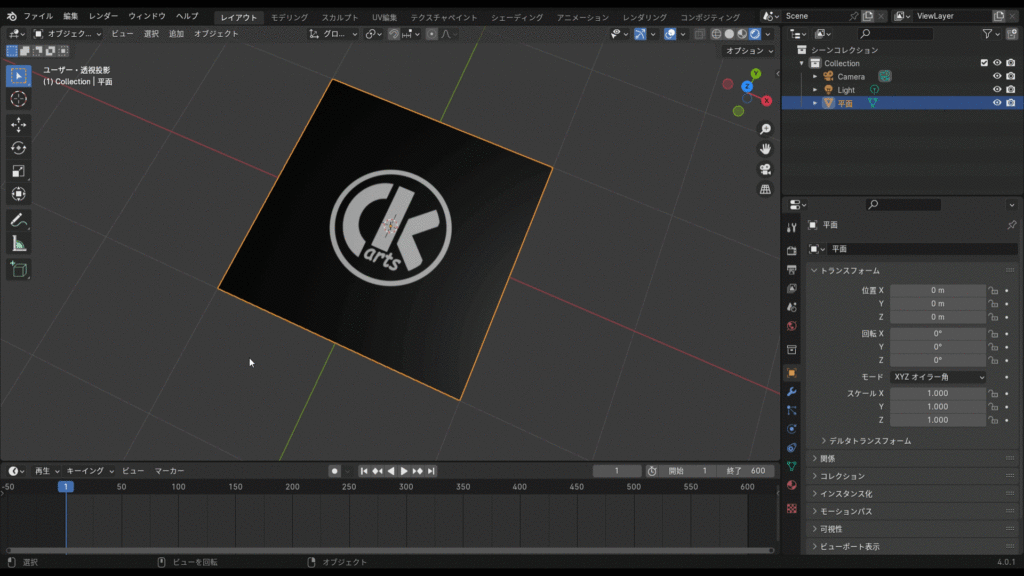1024x576 pixels.
Task: Toggle visibility of Light in outliner
Action: pyautogui.click(x=996, y=90)
